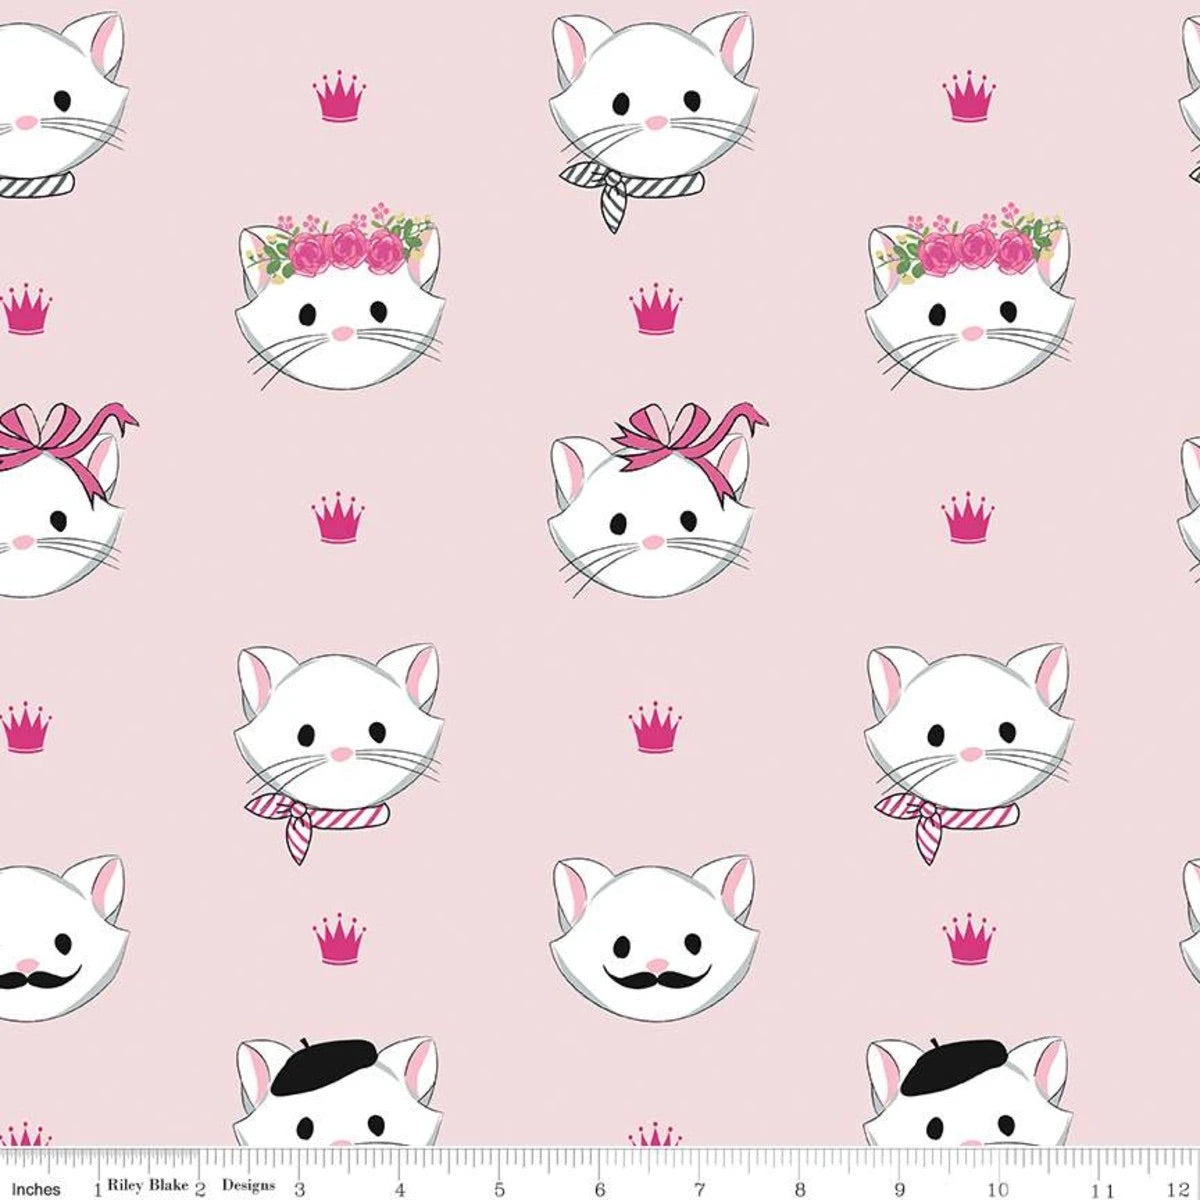Click the pink crown between the two pink-scarf cats
This screenshot has width=1200, height=1200.
655,726
